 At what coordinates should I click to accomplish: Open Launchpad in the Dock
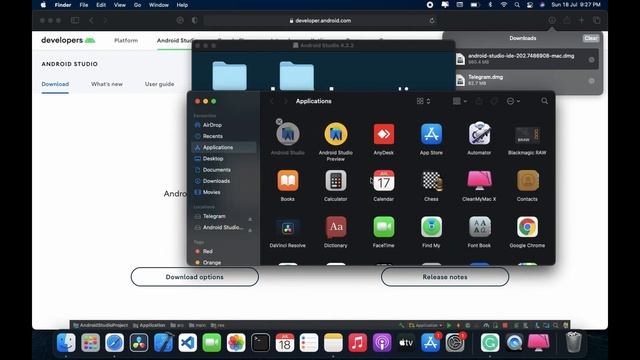[x=90, y=342]
